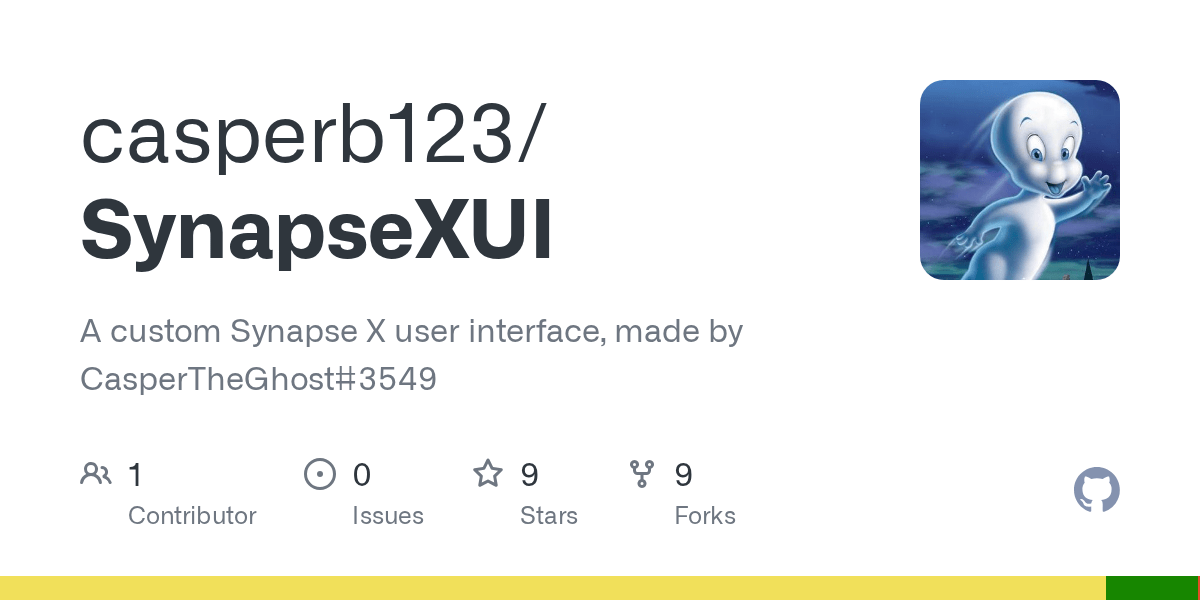The image size is (1200, 600).
Task: Click the fork icon
Action: click(x=642, y=473)
